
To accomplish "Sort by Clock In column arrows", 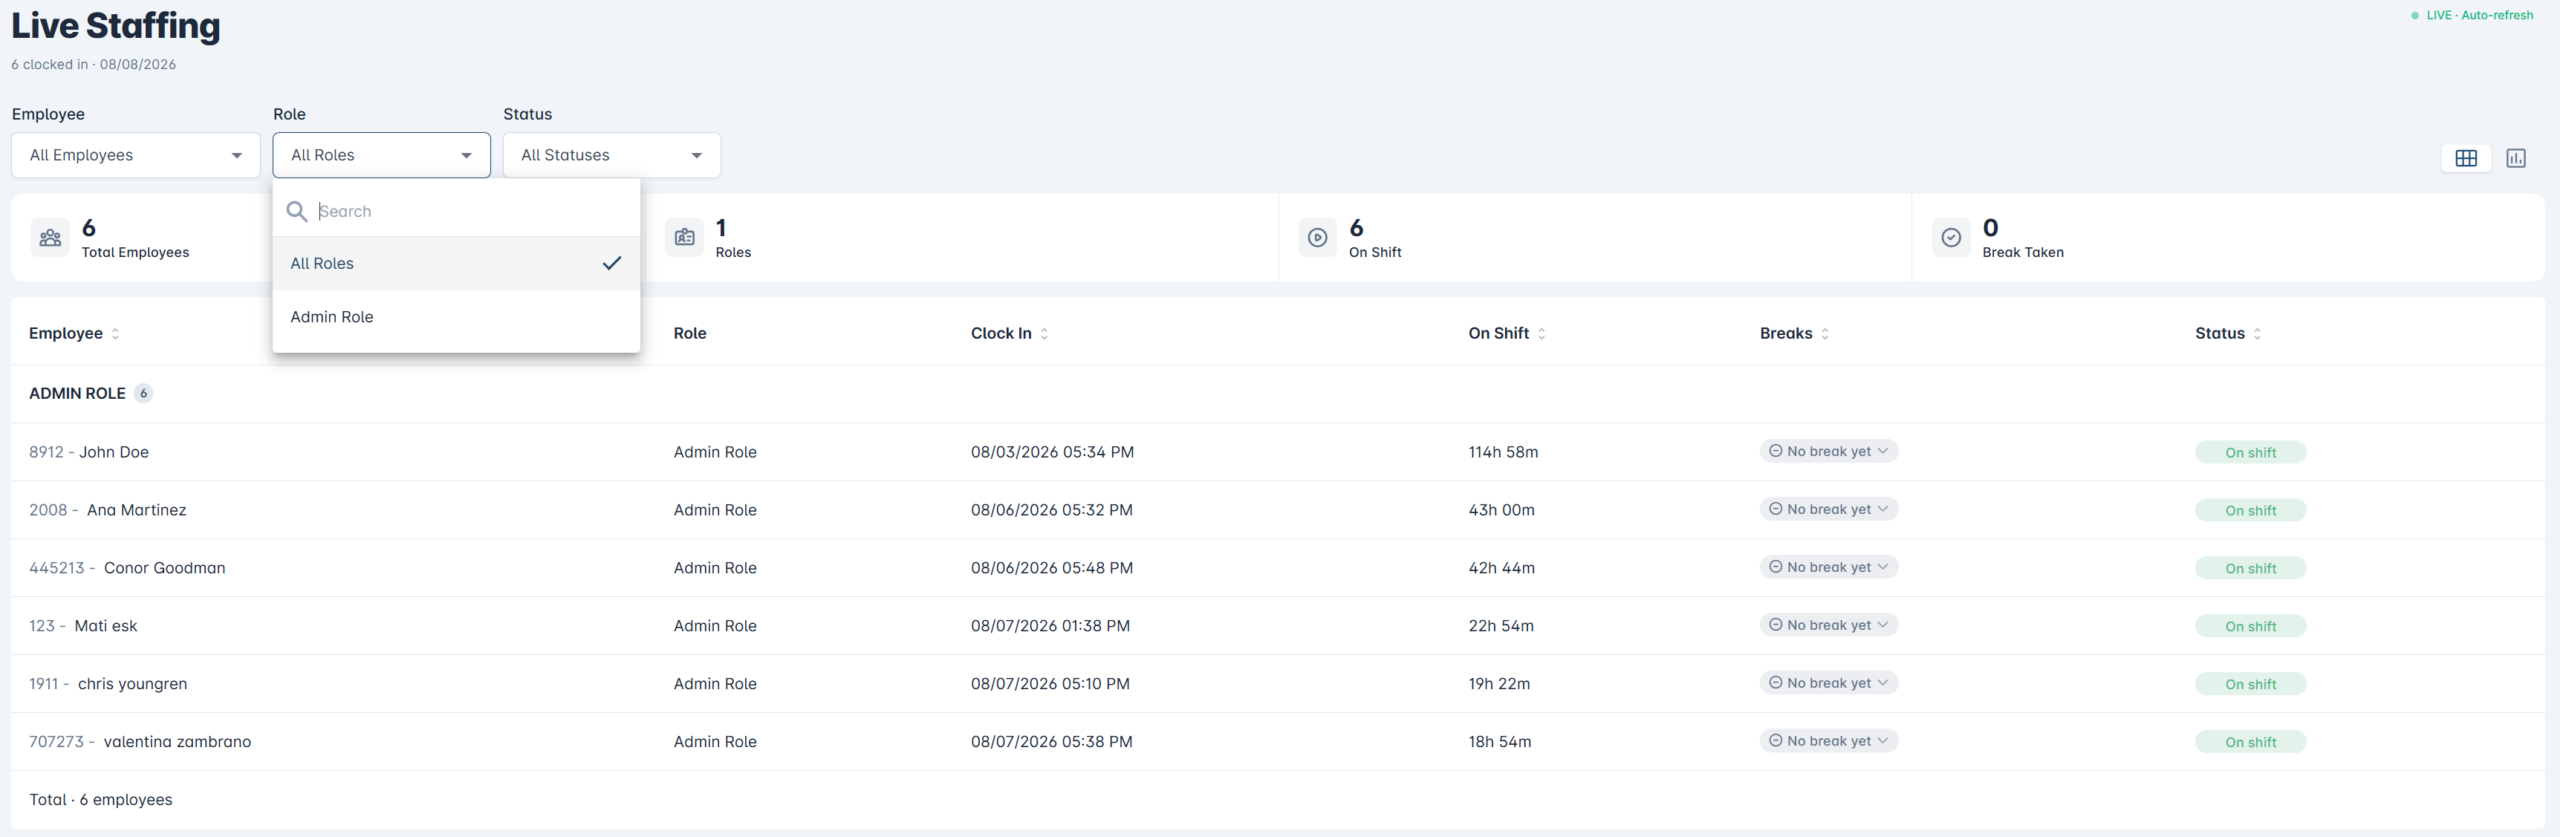I will (x=1044, y=334).
